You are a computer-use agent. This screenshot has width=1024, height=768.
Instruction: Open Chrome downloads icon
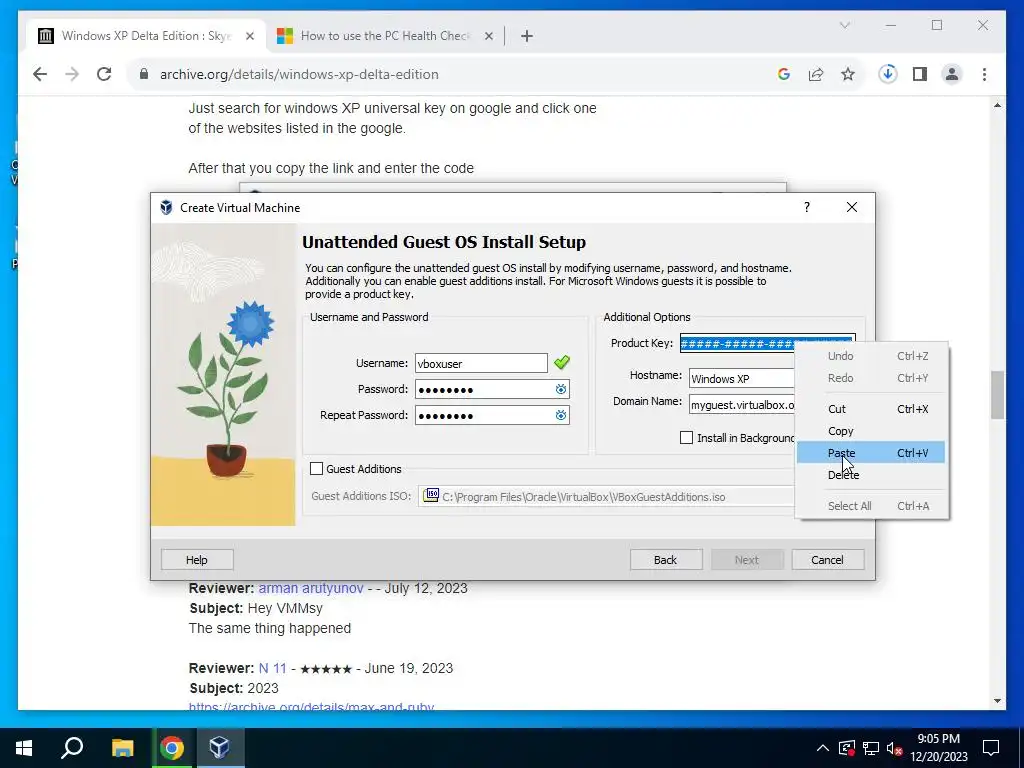(888, 74)
